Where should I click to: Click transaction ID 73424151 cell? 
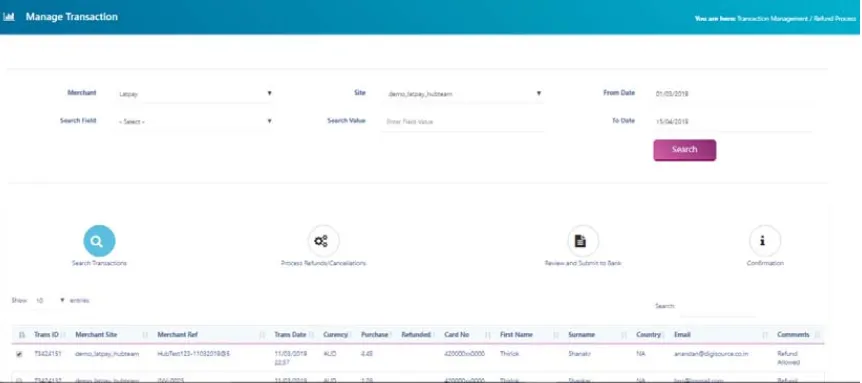47,354
